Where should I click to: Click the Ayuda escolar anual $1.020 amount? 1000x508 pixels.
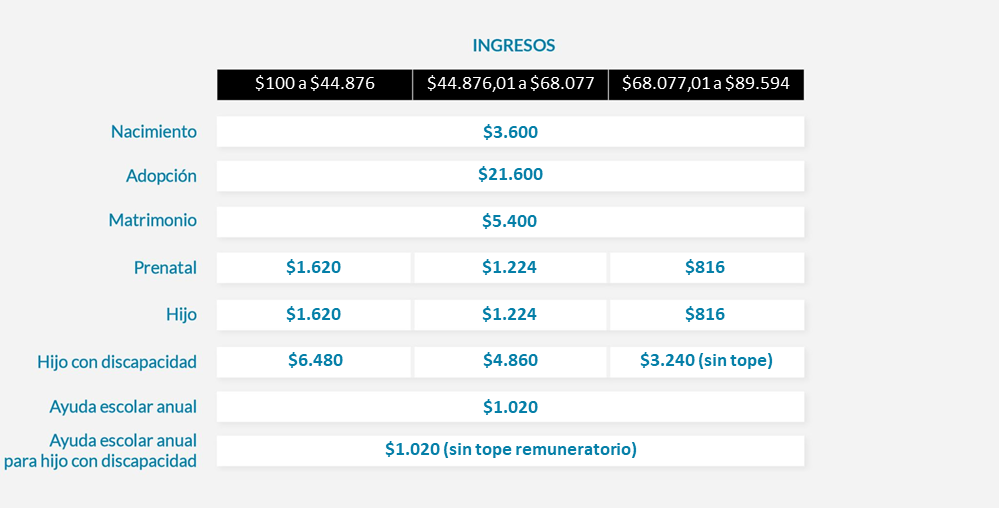tap(510, 407)
